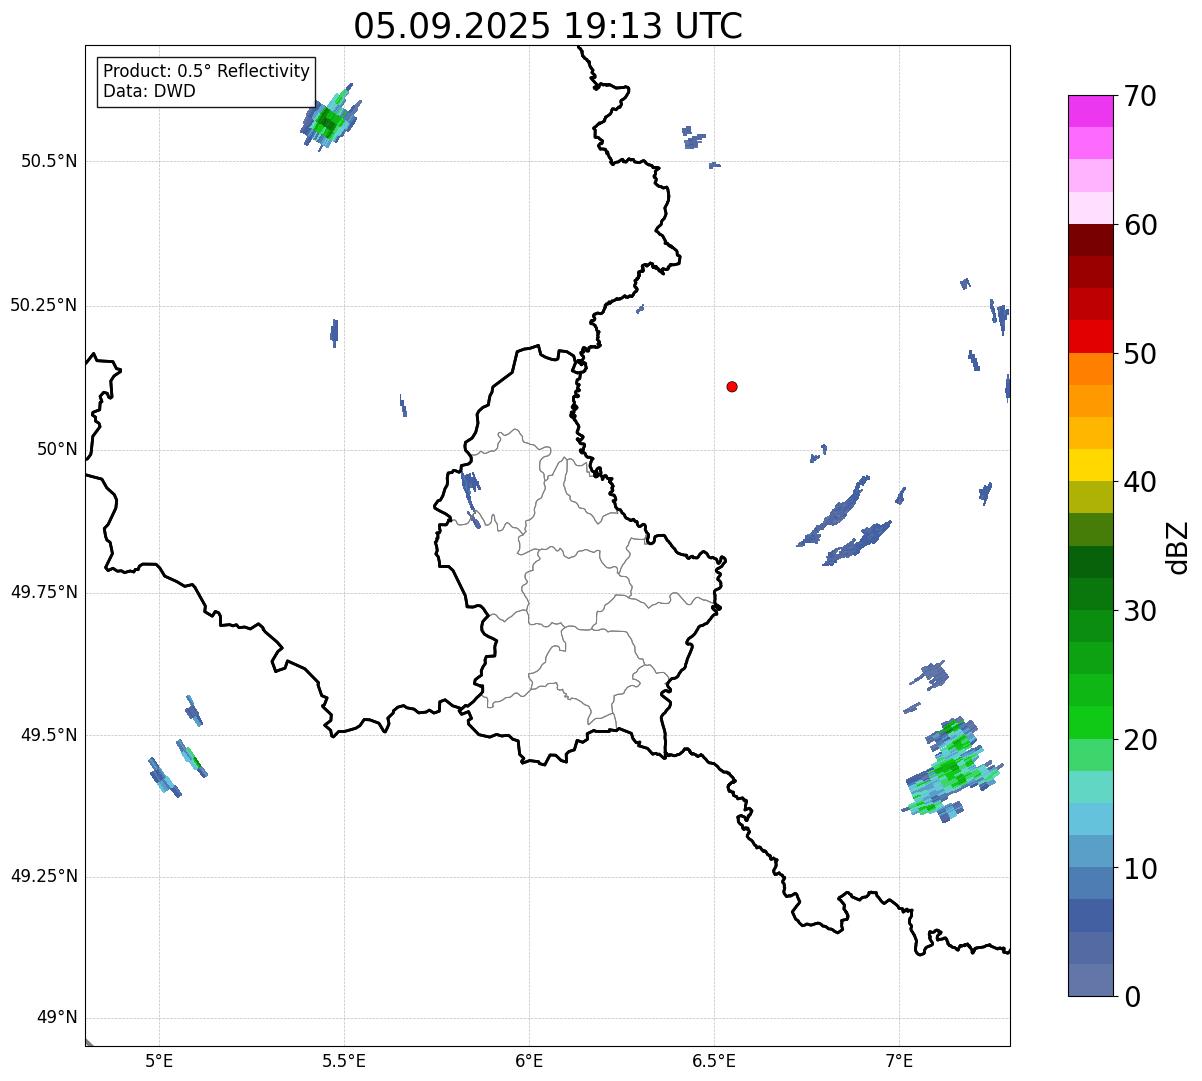Image resolution: width=1202 pixels, height=1081 pixels.
Task: Click the '7°E' longitude label
Action: click(899, 1060)
